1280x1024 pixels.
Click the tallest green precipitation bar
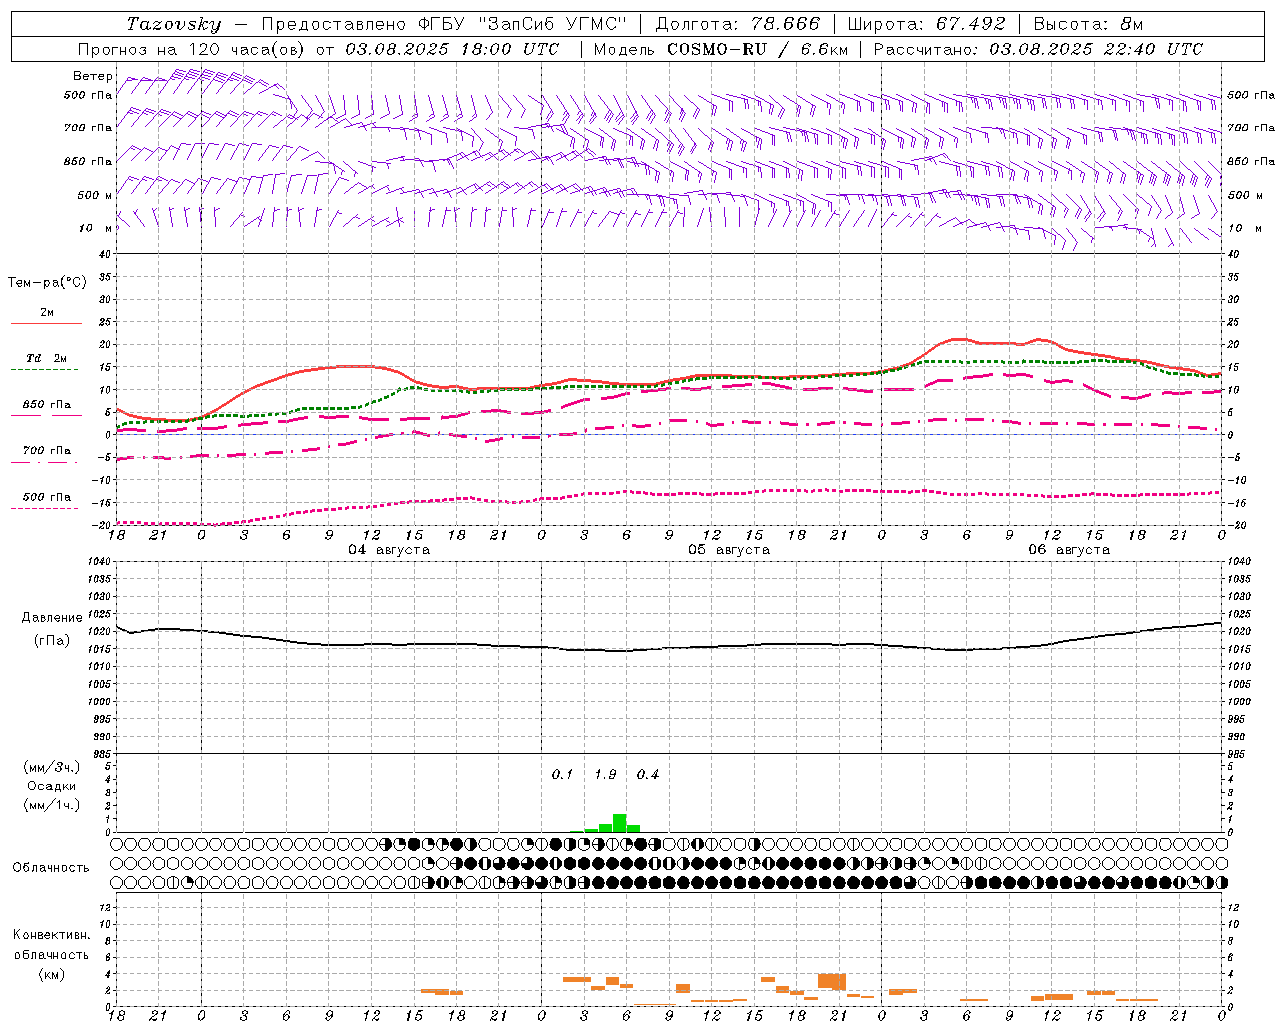620,823
